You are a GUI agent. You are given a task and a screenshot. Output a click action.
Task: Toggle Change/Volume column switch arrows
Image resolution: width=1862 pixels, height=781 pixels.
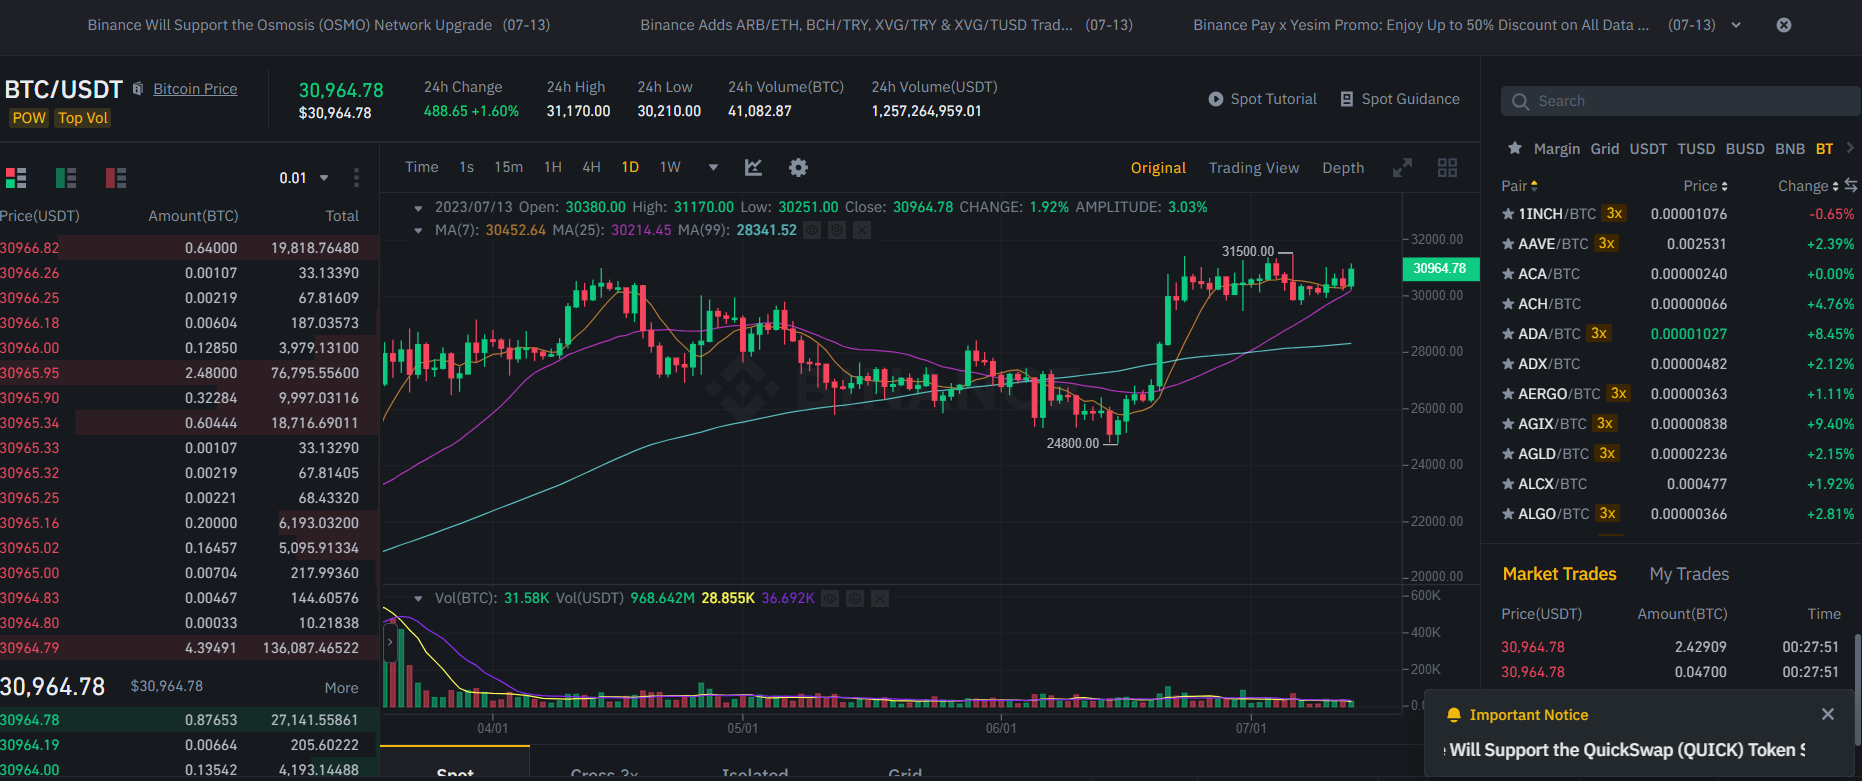[x=1851, y=185]
